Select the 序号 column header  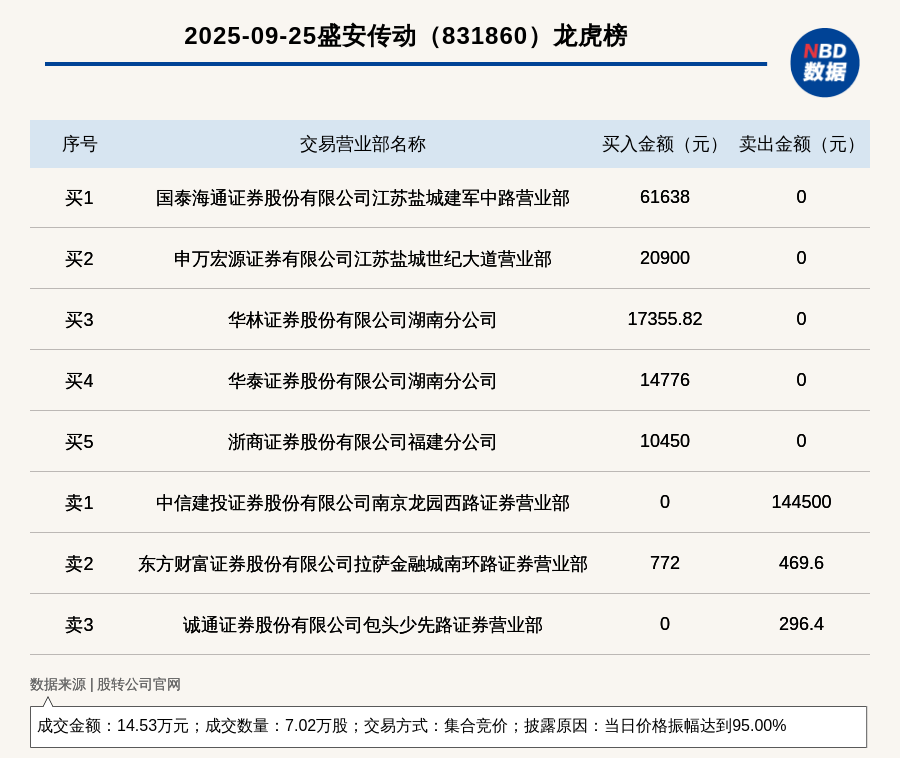tap(79, 144)
